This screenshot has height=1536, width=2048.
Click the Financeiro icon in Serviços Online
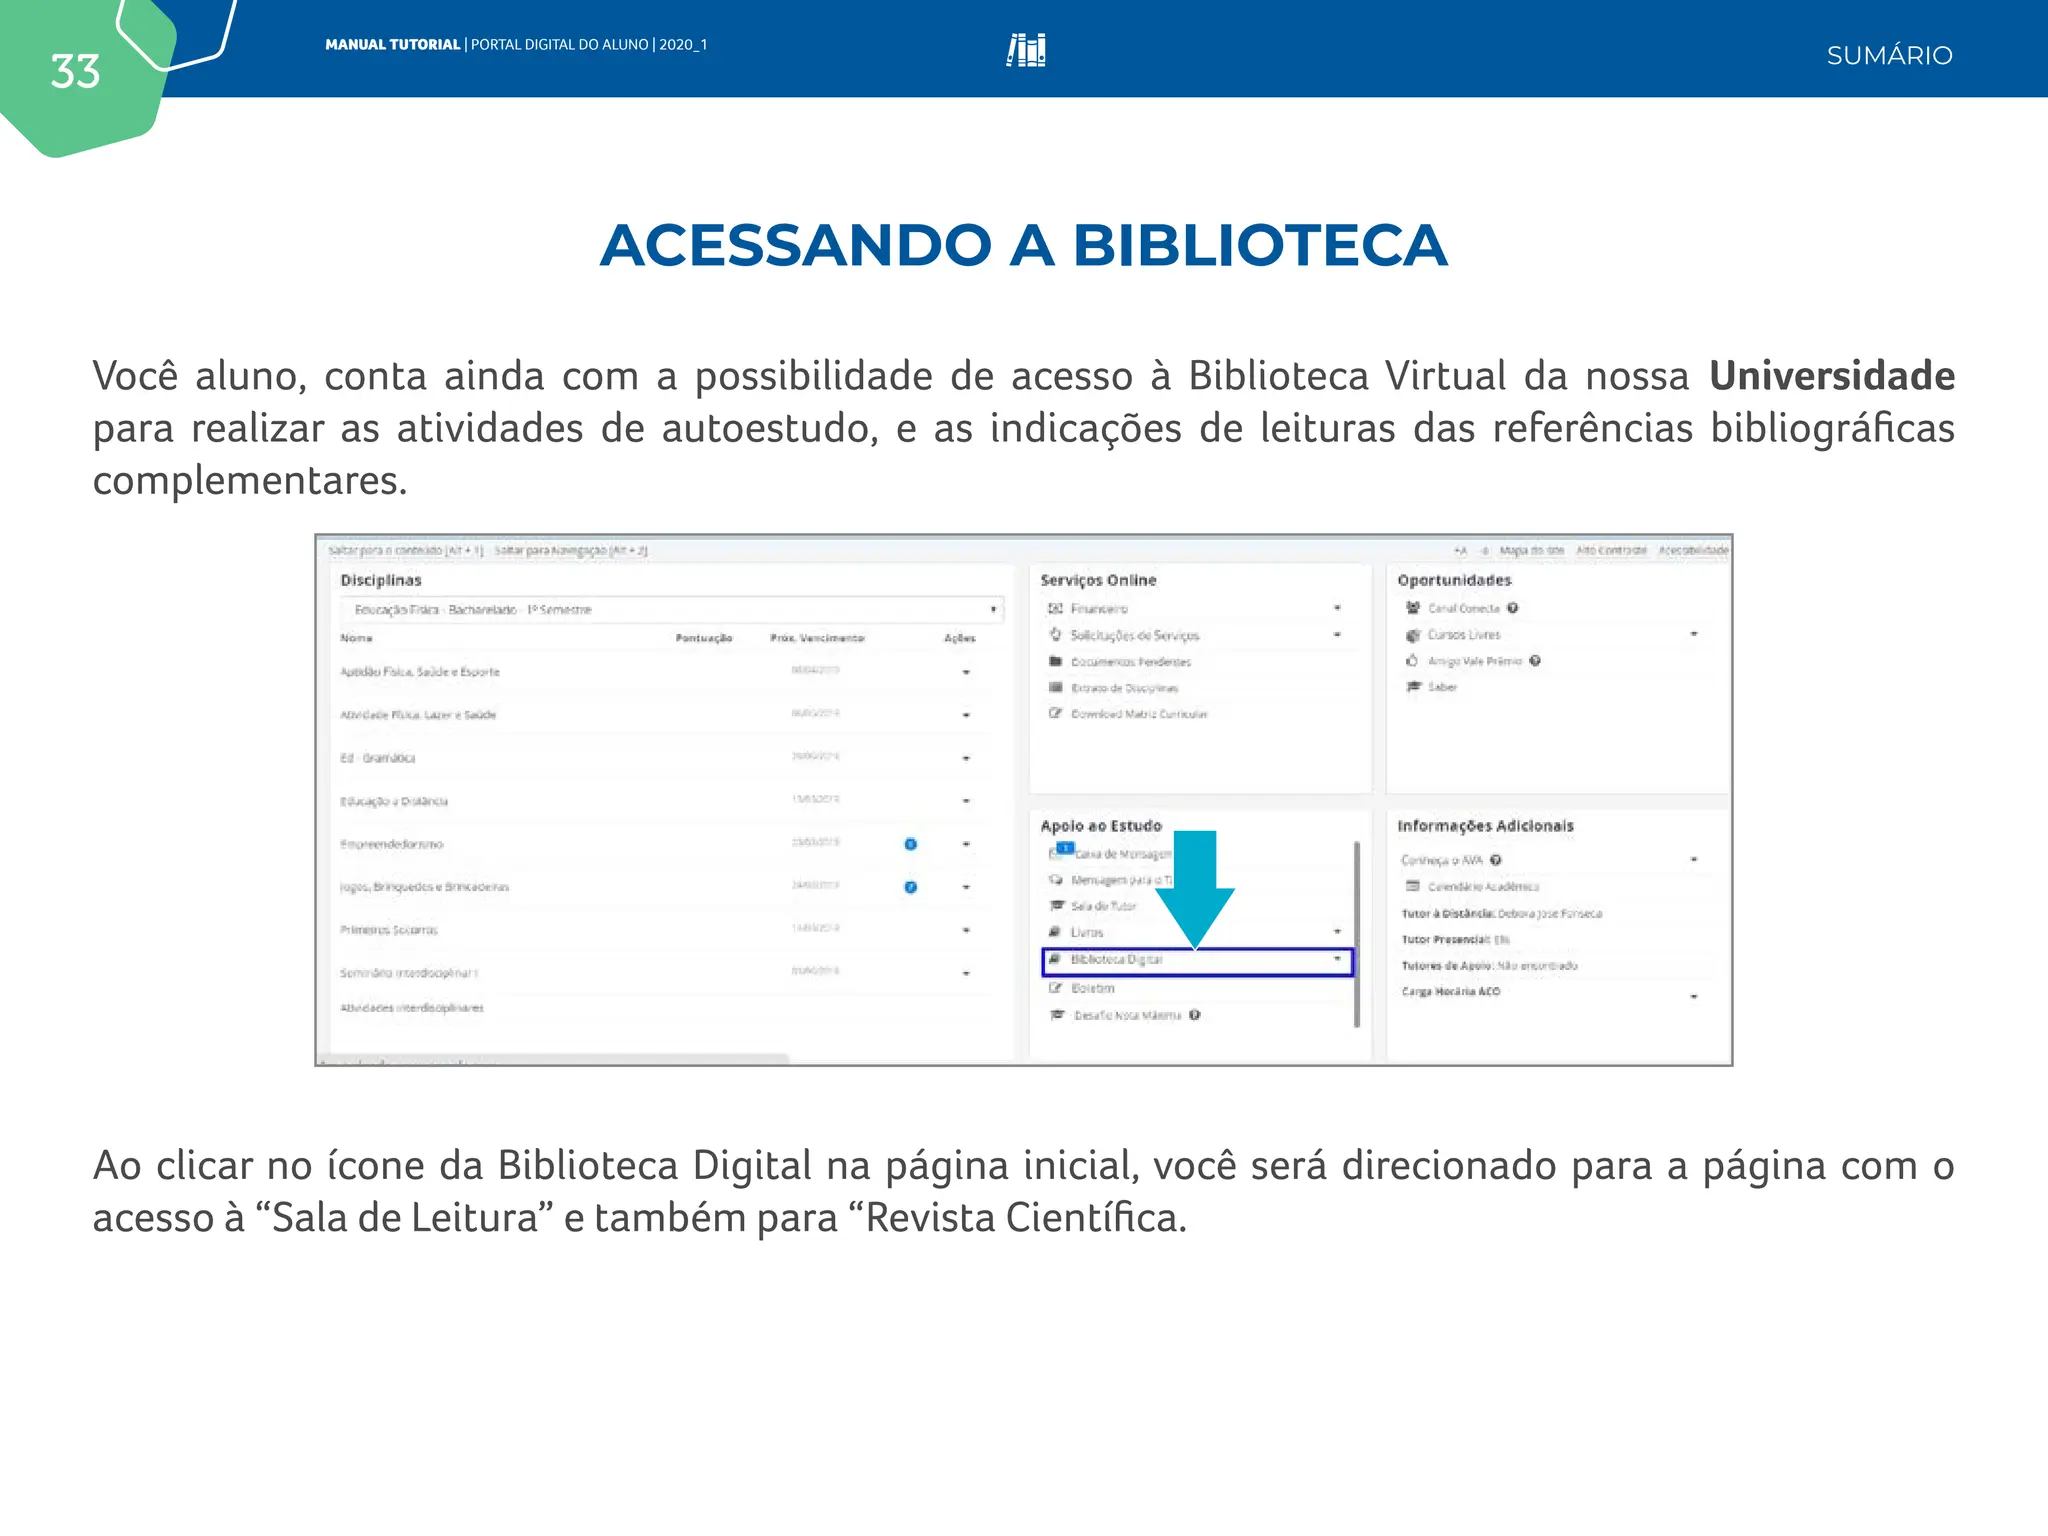pos(1054,608)
